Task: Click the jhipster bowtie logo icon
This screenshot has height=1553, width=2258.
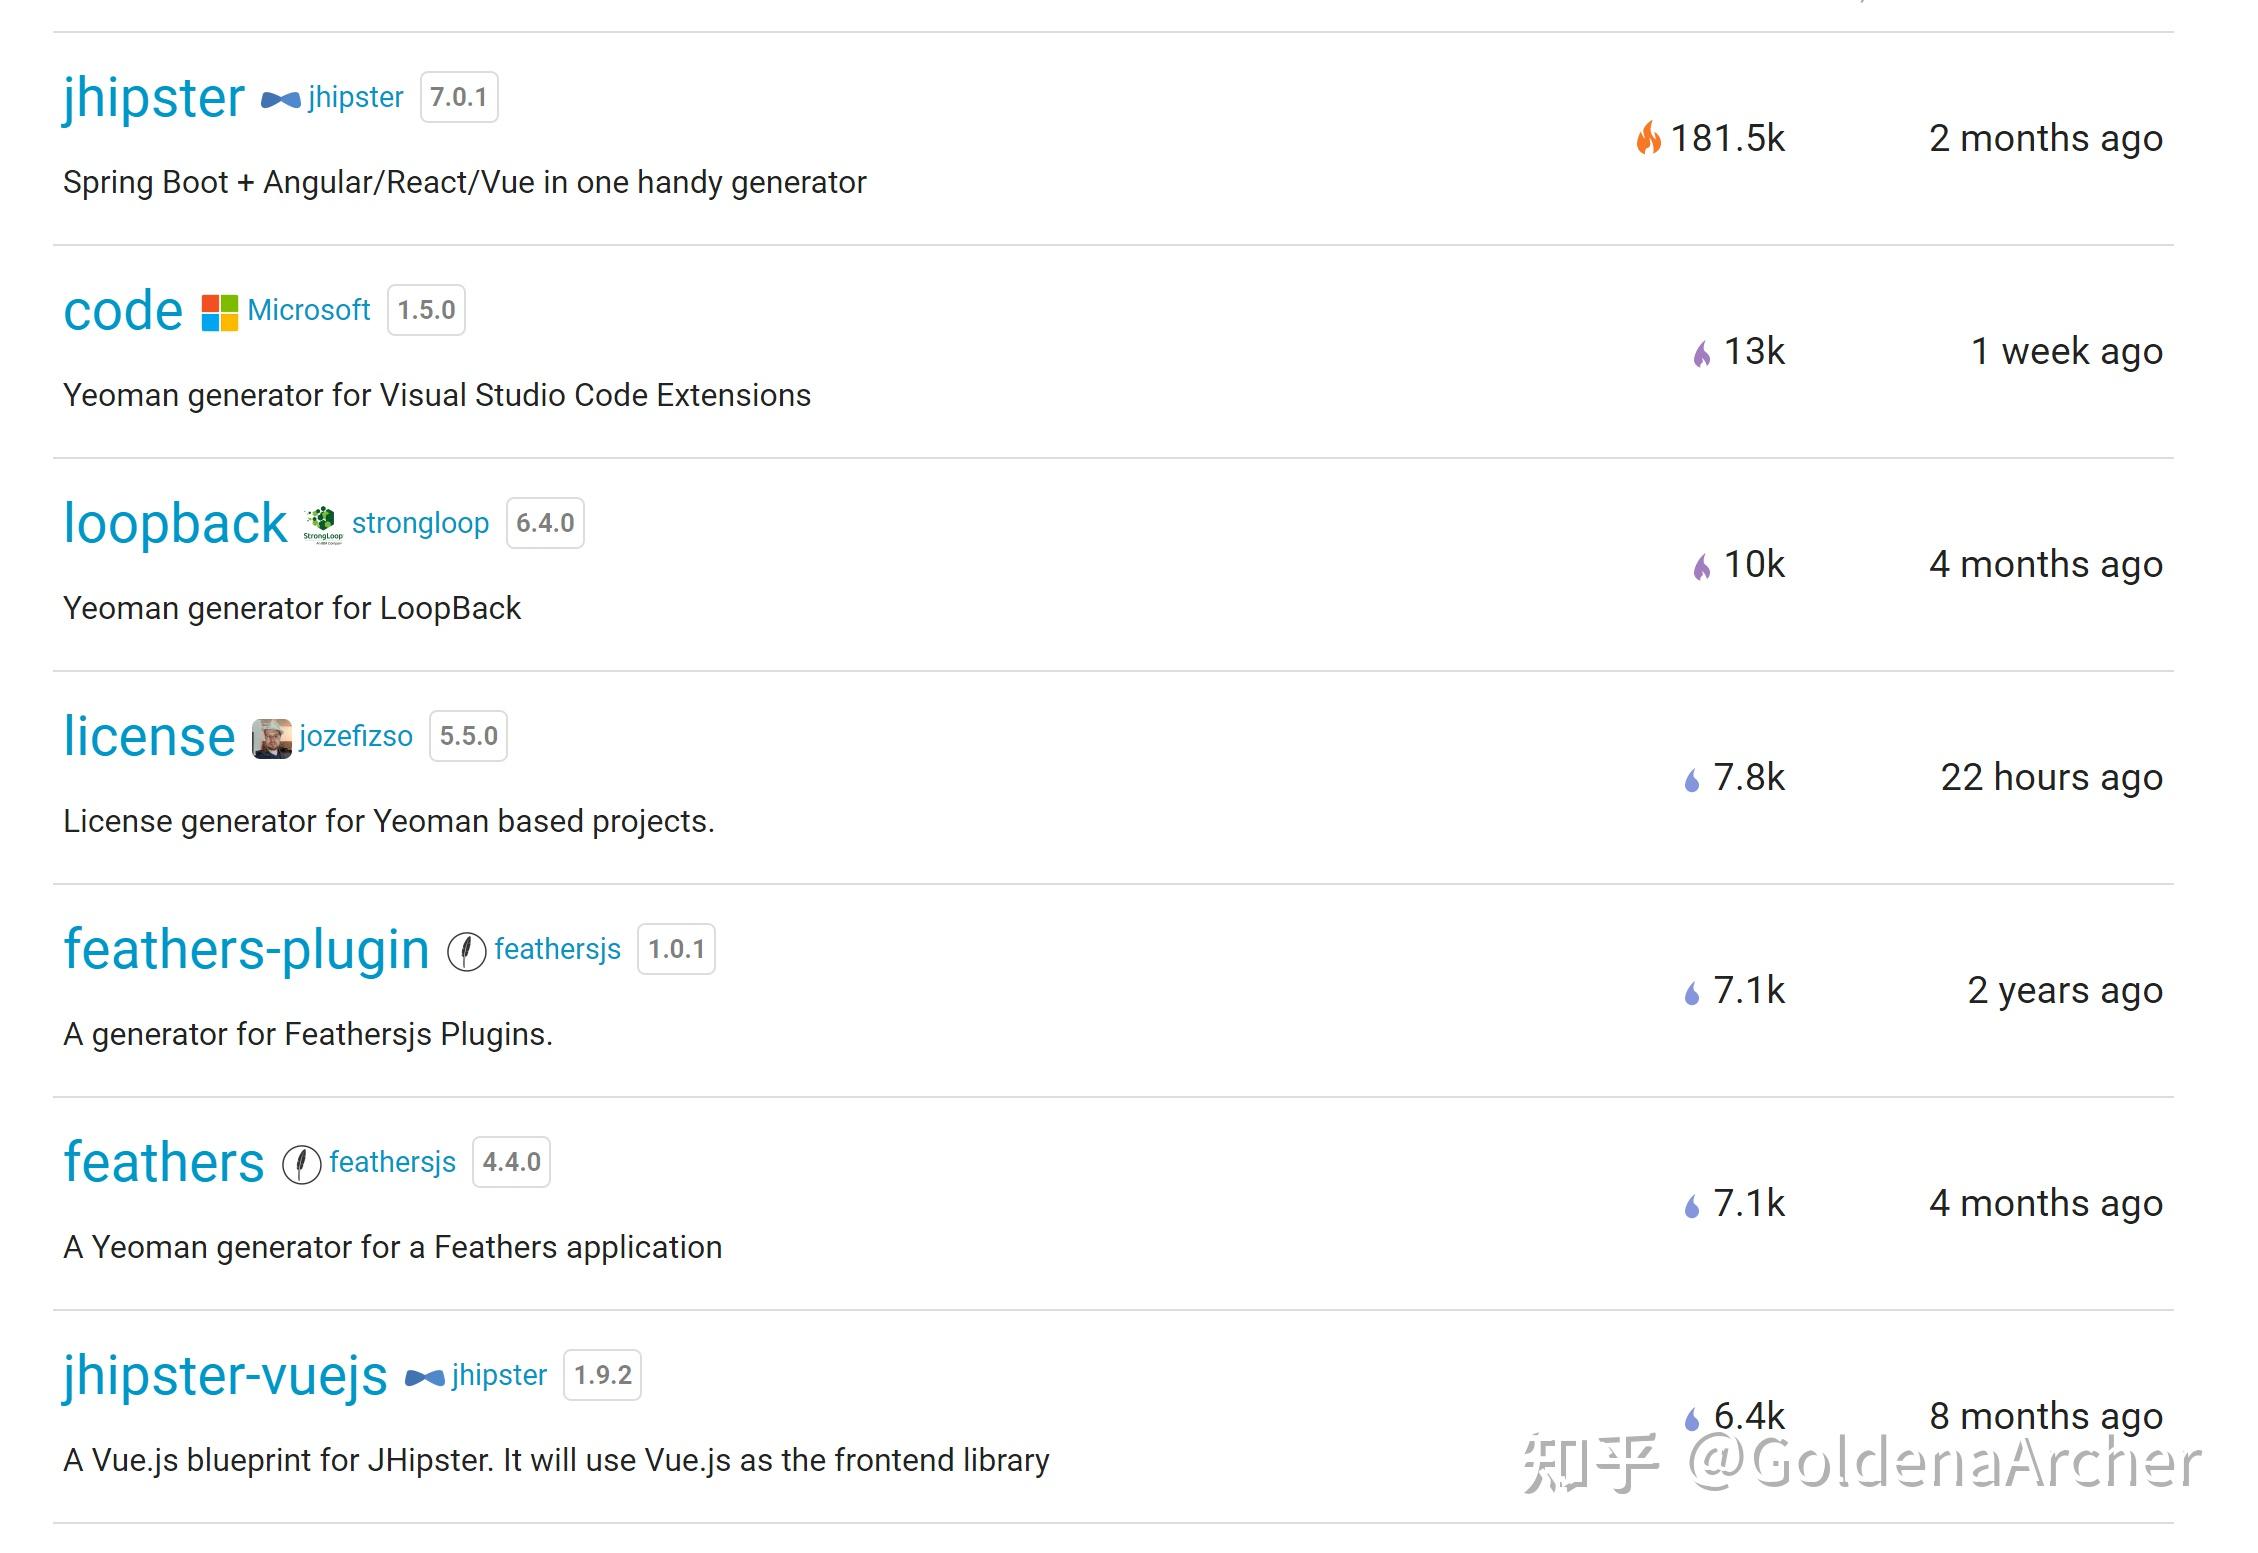Action: tap(281, 97)
